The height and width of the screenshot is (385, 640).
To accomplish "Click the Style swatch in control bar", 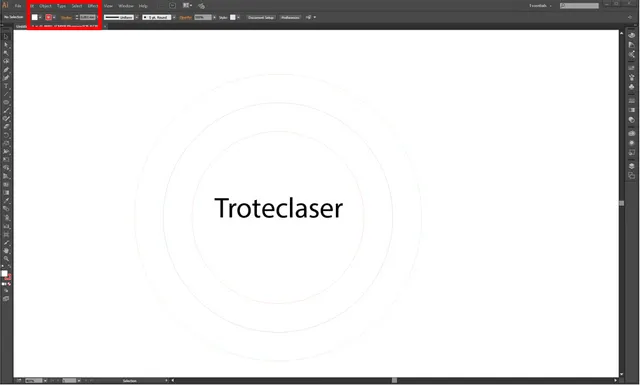I will [x=233, y=18].
